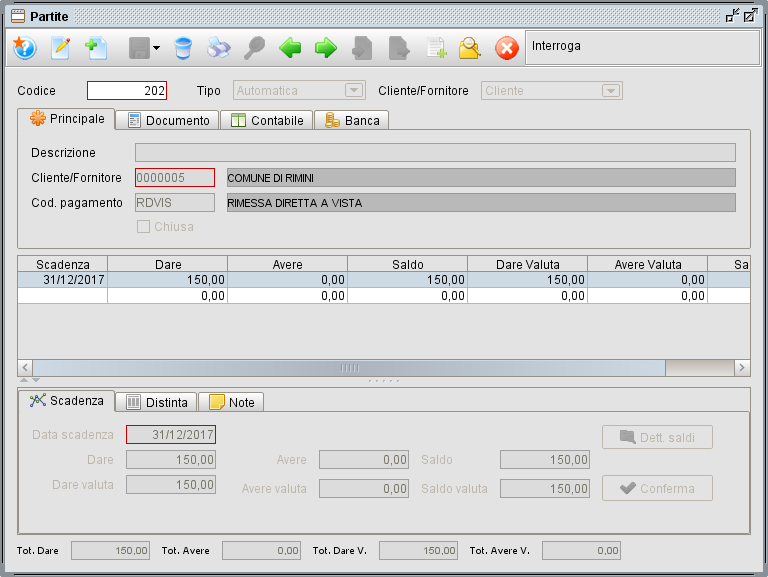Click the envelope with magnifier icon
The height and width of the screenshot is (577, 768).
pos(470,48)
